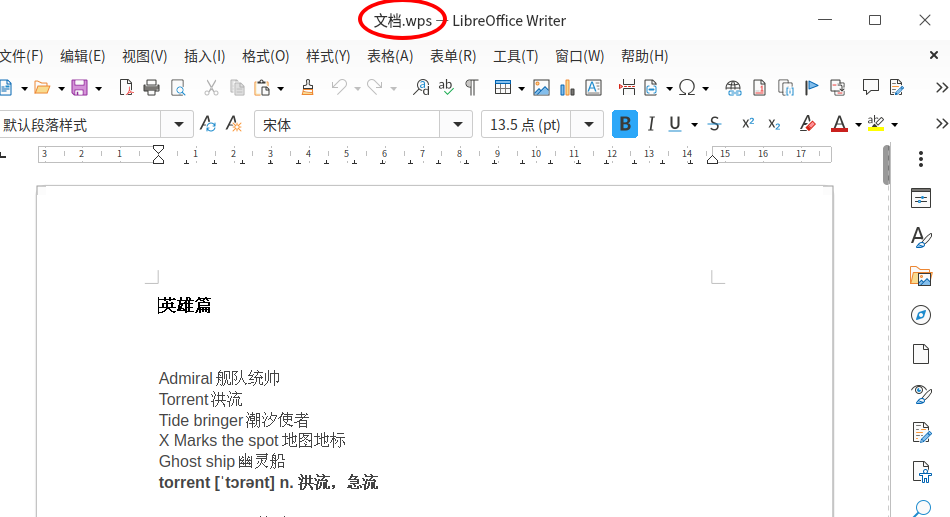Screen dimensions: 950x517
Task: Open sidebar settings three-dot menu
Action: click(921, 159)
